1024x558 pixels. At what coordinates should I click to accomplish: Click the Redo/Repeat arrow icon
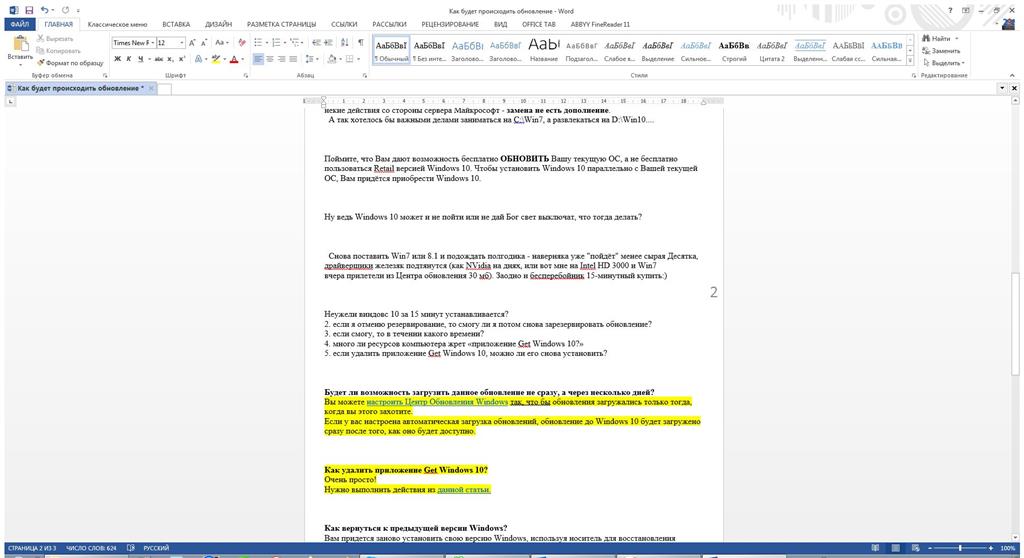coord(65,10)
